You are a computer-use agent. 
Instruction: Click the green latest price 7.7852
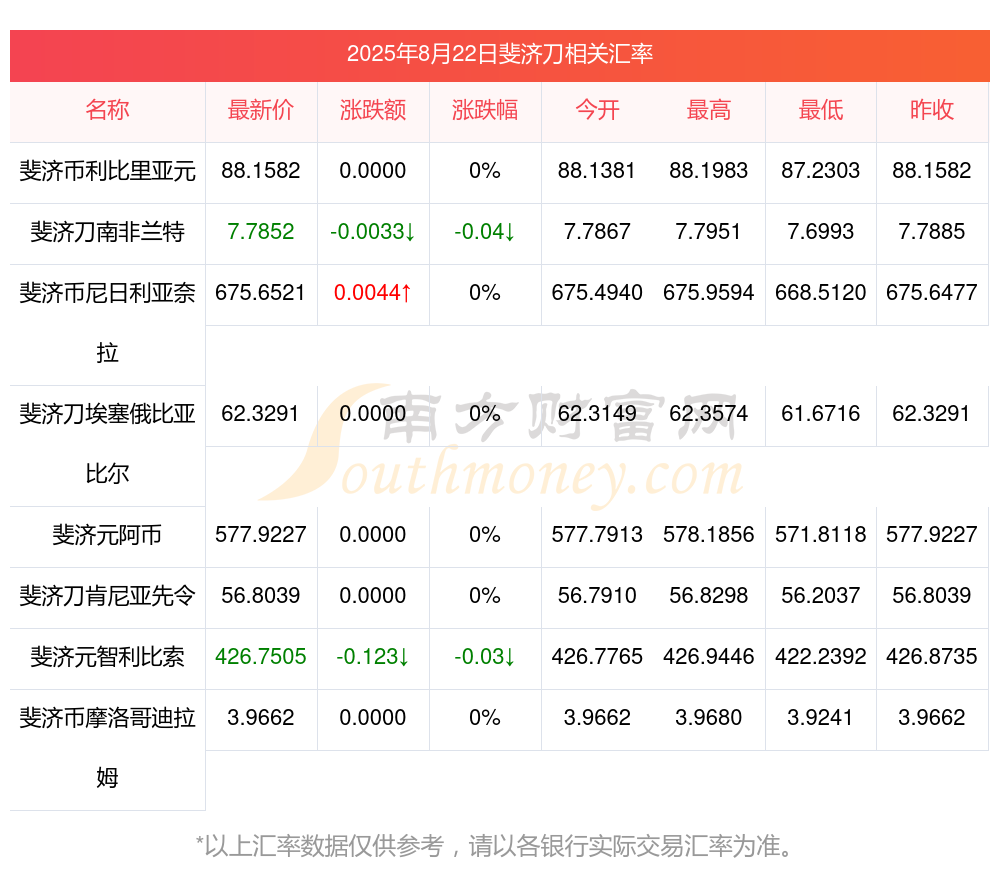pos(261,232)
